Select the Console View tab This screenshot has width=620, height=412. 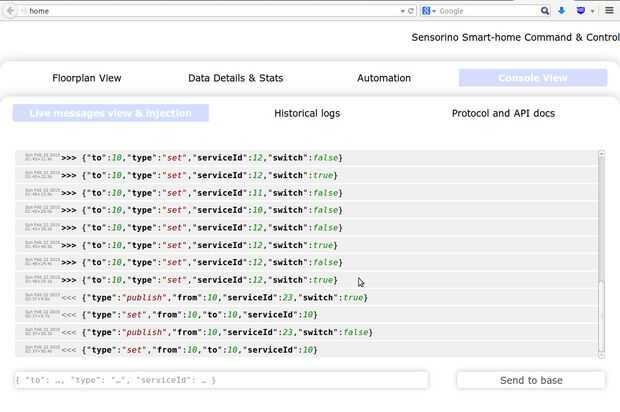(x=533, y=78)
